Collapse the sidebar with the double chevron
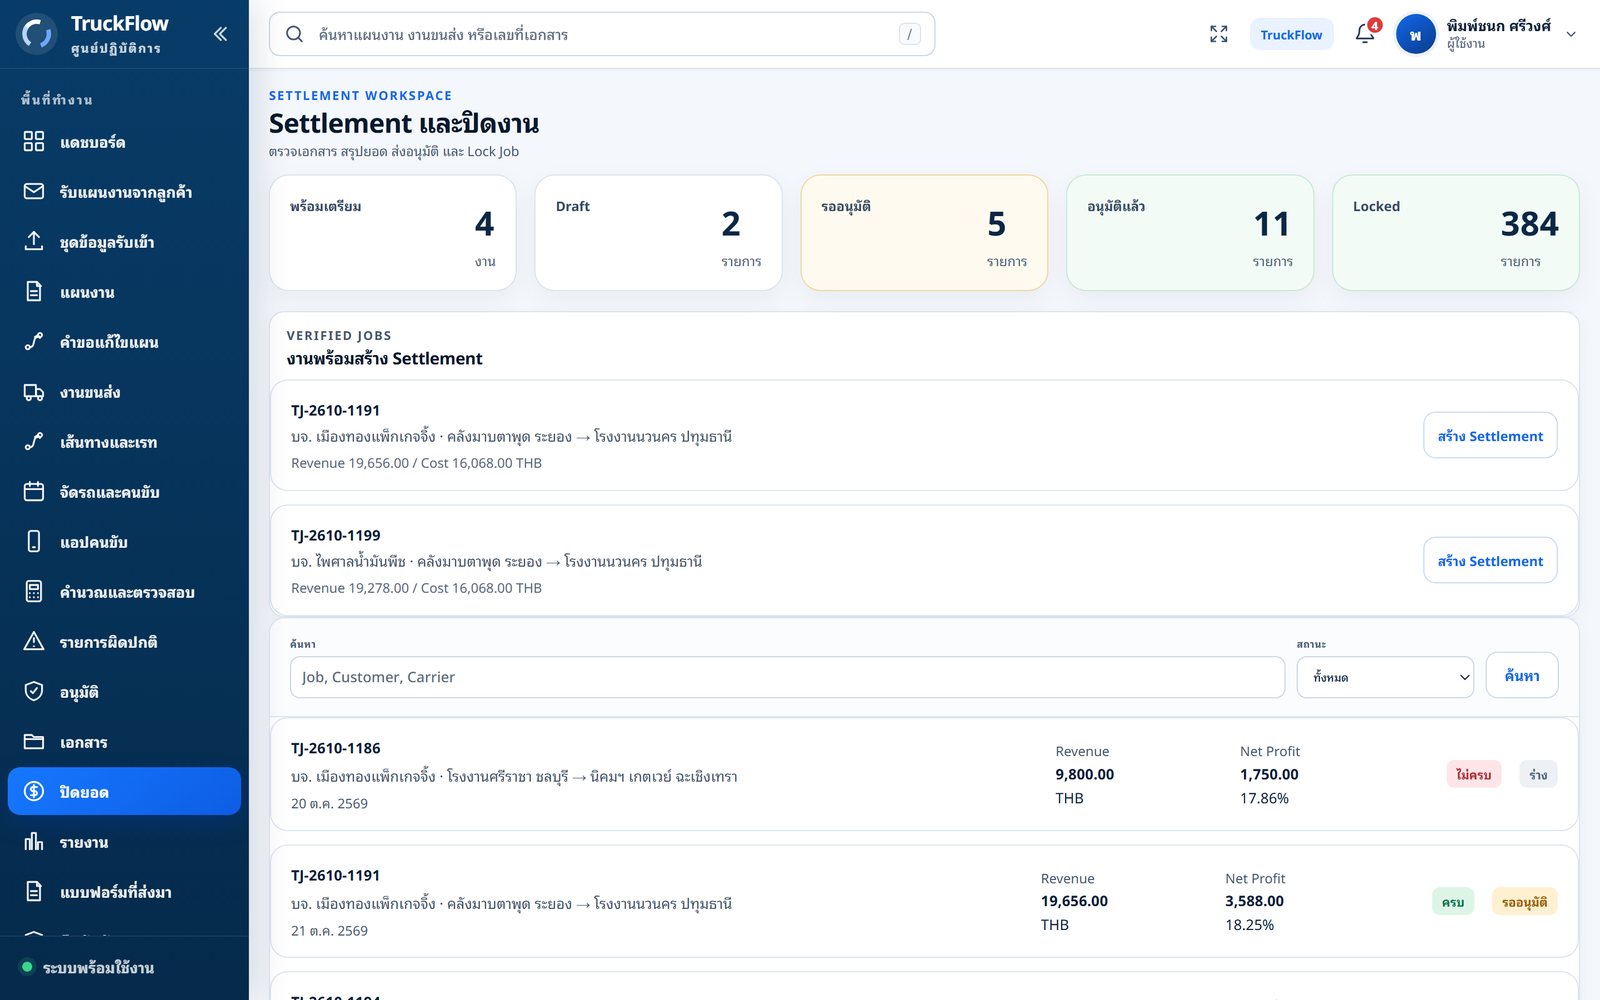 click(220, 34)
